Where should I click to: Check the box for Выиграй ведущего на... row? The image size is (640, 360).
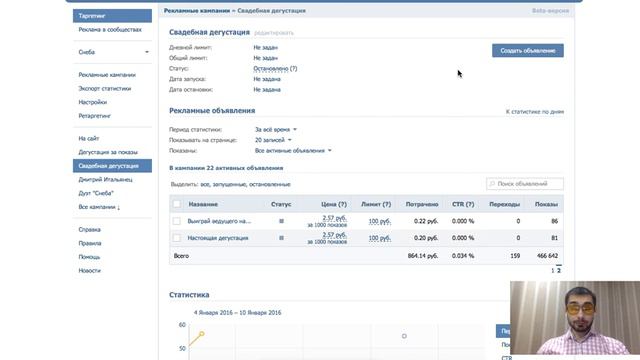pos(177,221)
